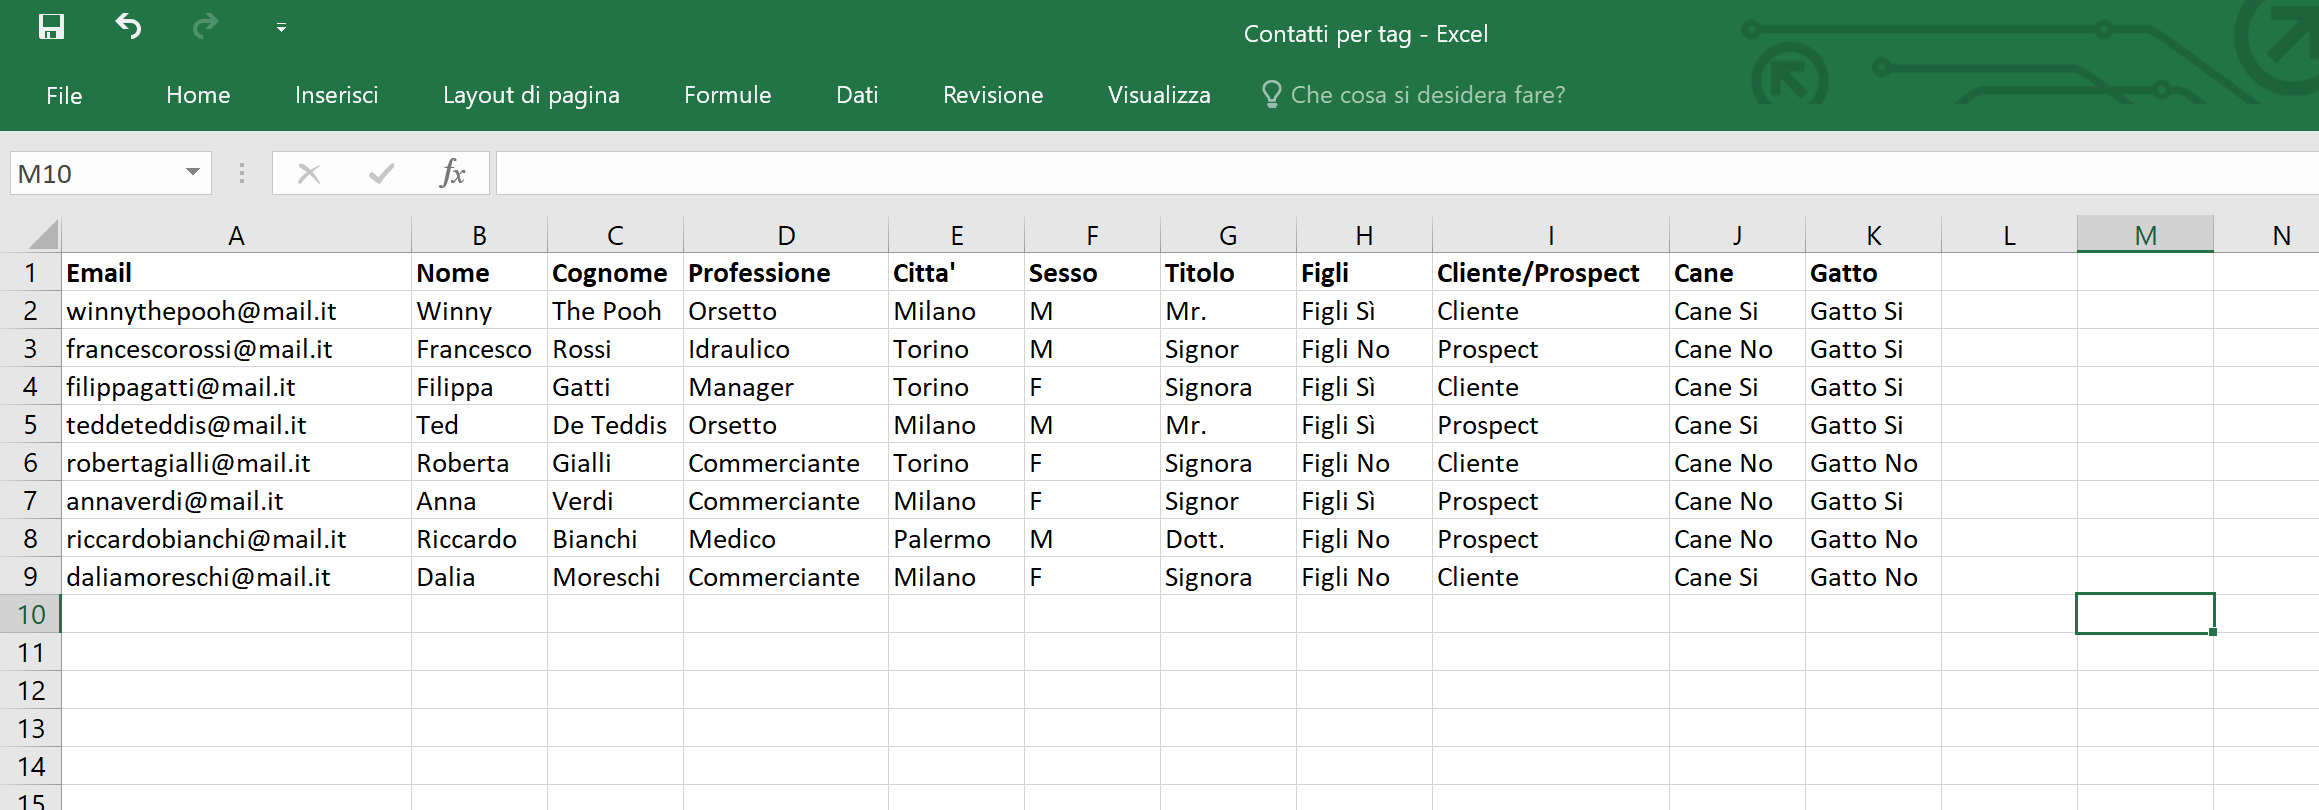The width and height of the screenshot is (2319, 810).
Task: Click the 'Citta'' header cell
Action: pos(956,273)
